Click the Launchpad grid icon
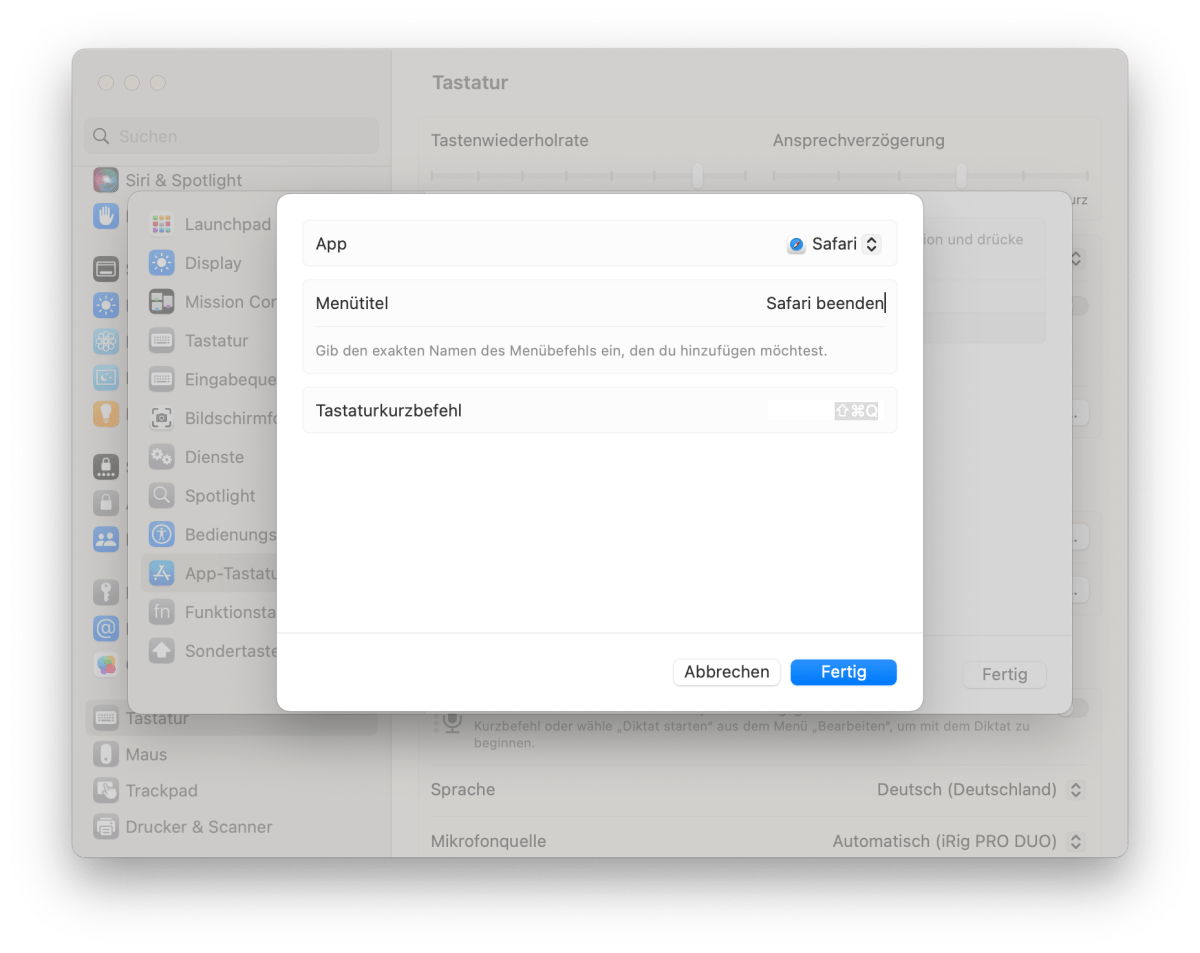 (161, 224)
